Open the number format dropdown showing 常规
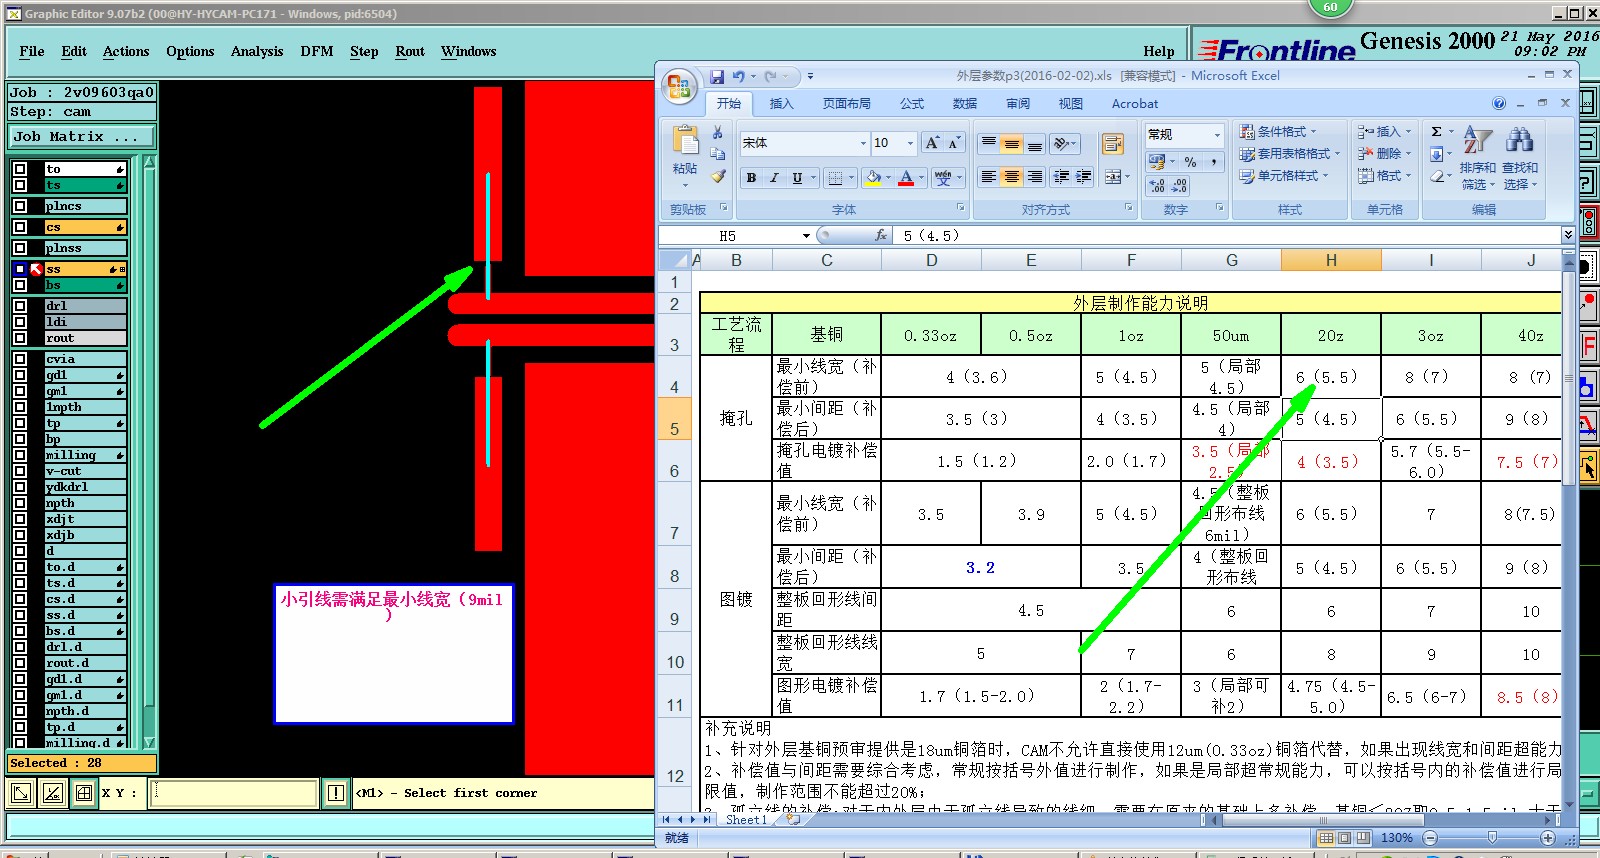Screen dimensions: 1600x858 click(x=1217, y=134)
